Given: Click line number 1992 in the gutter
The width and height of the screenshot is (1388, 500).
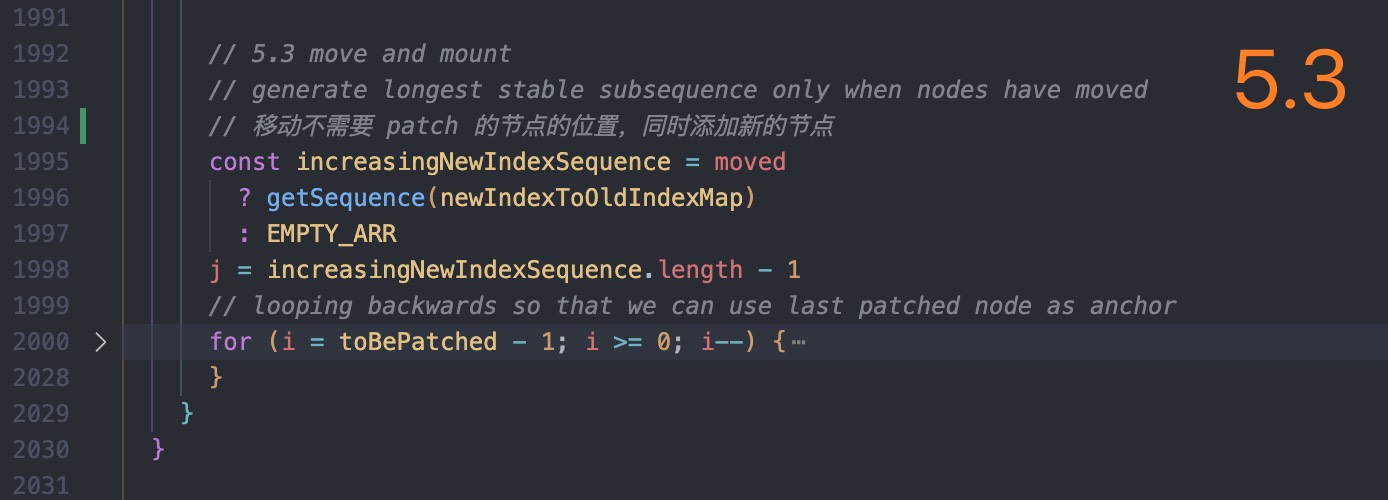Looking at the screenshot, I should click(41, 54).
